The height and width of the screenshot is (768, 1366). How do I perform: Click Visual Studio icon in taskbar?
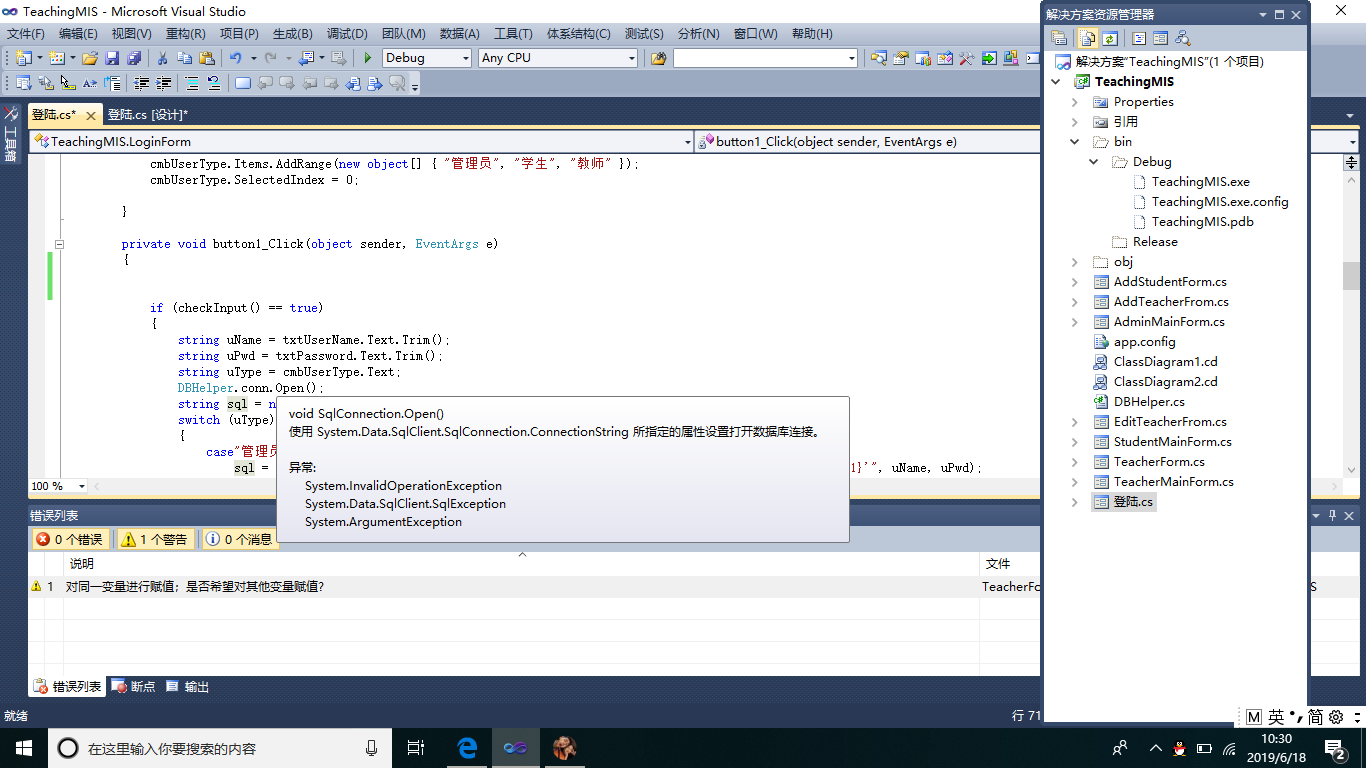click(515, 747)
